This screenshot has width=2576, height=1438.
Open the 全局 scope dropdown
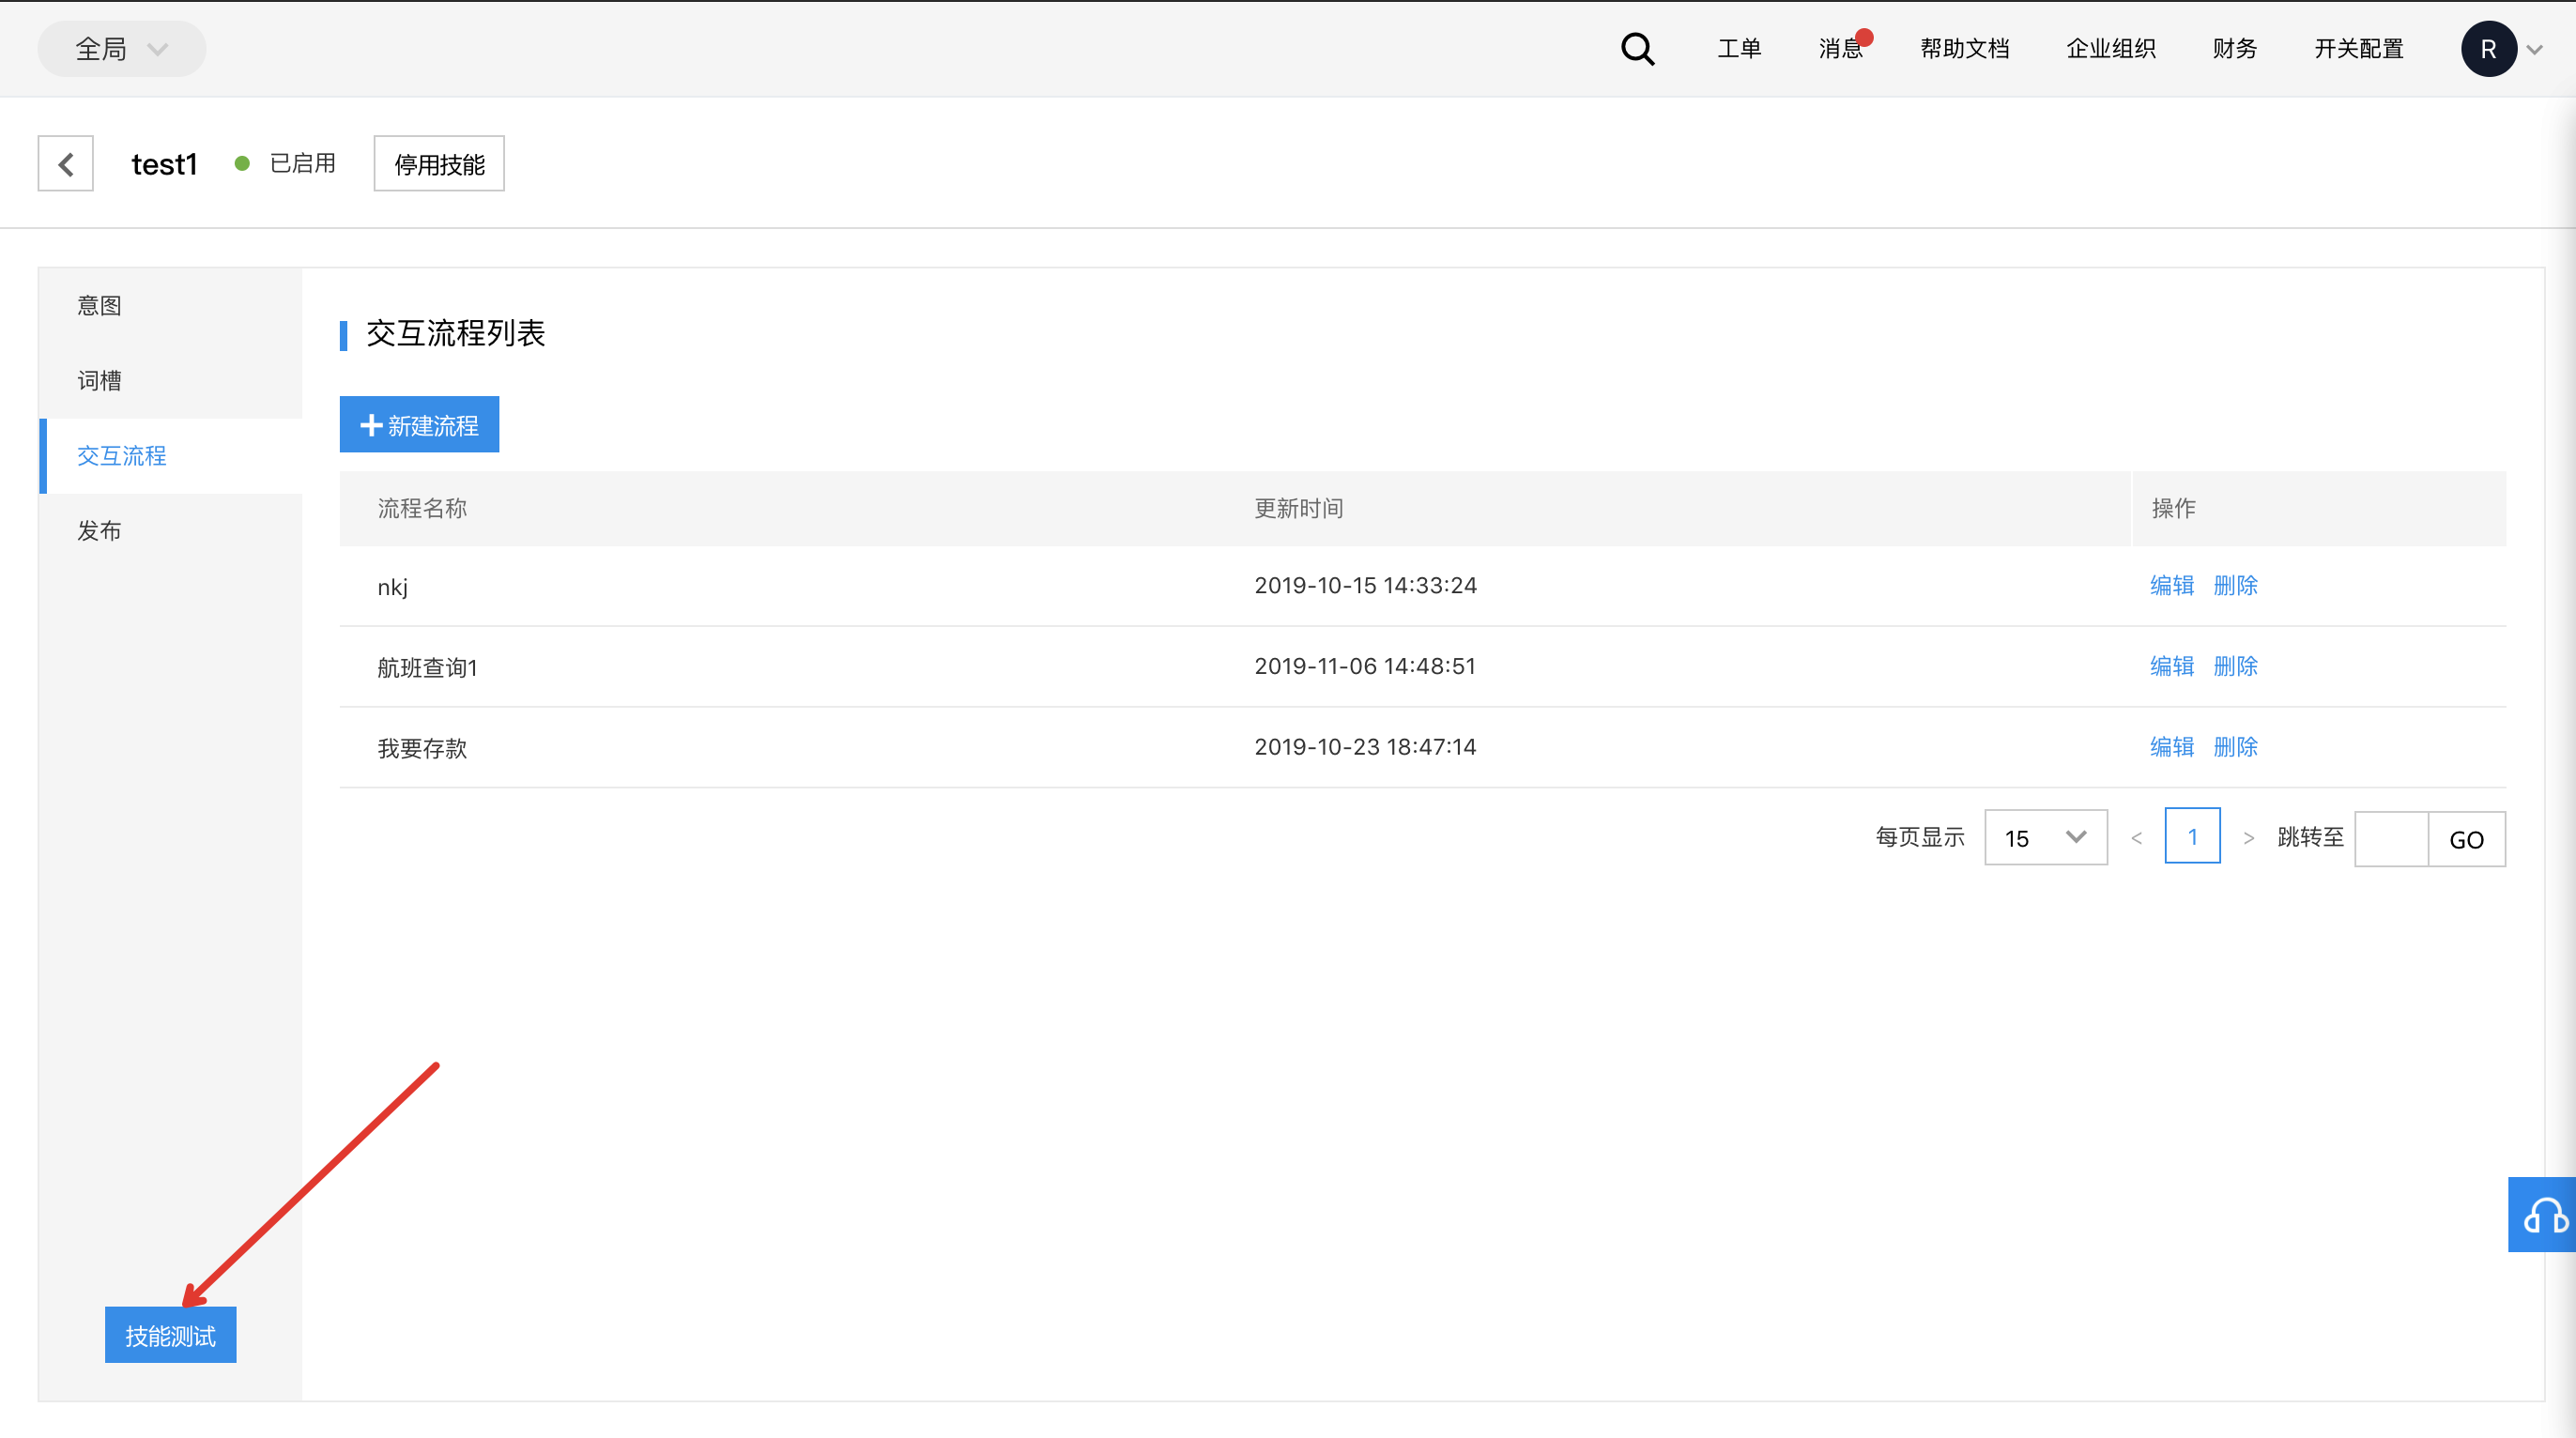pyautogui.click(x=122, y=49)
